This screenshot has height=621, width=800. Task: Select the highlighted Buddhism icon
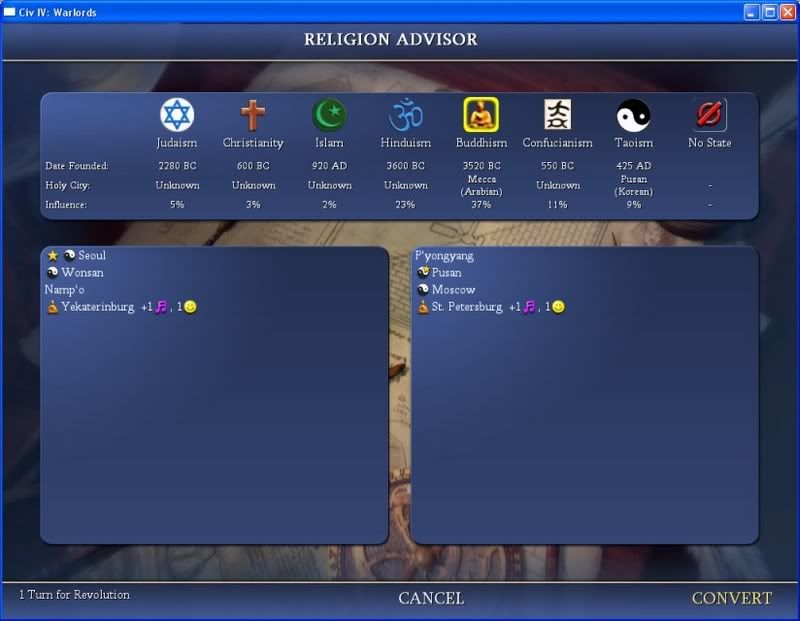tap(481, 115)
